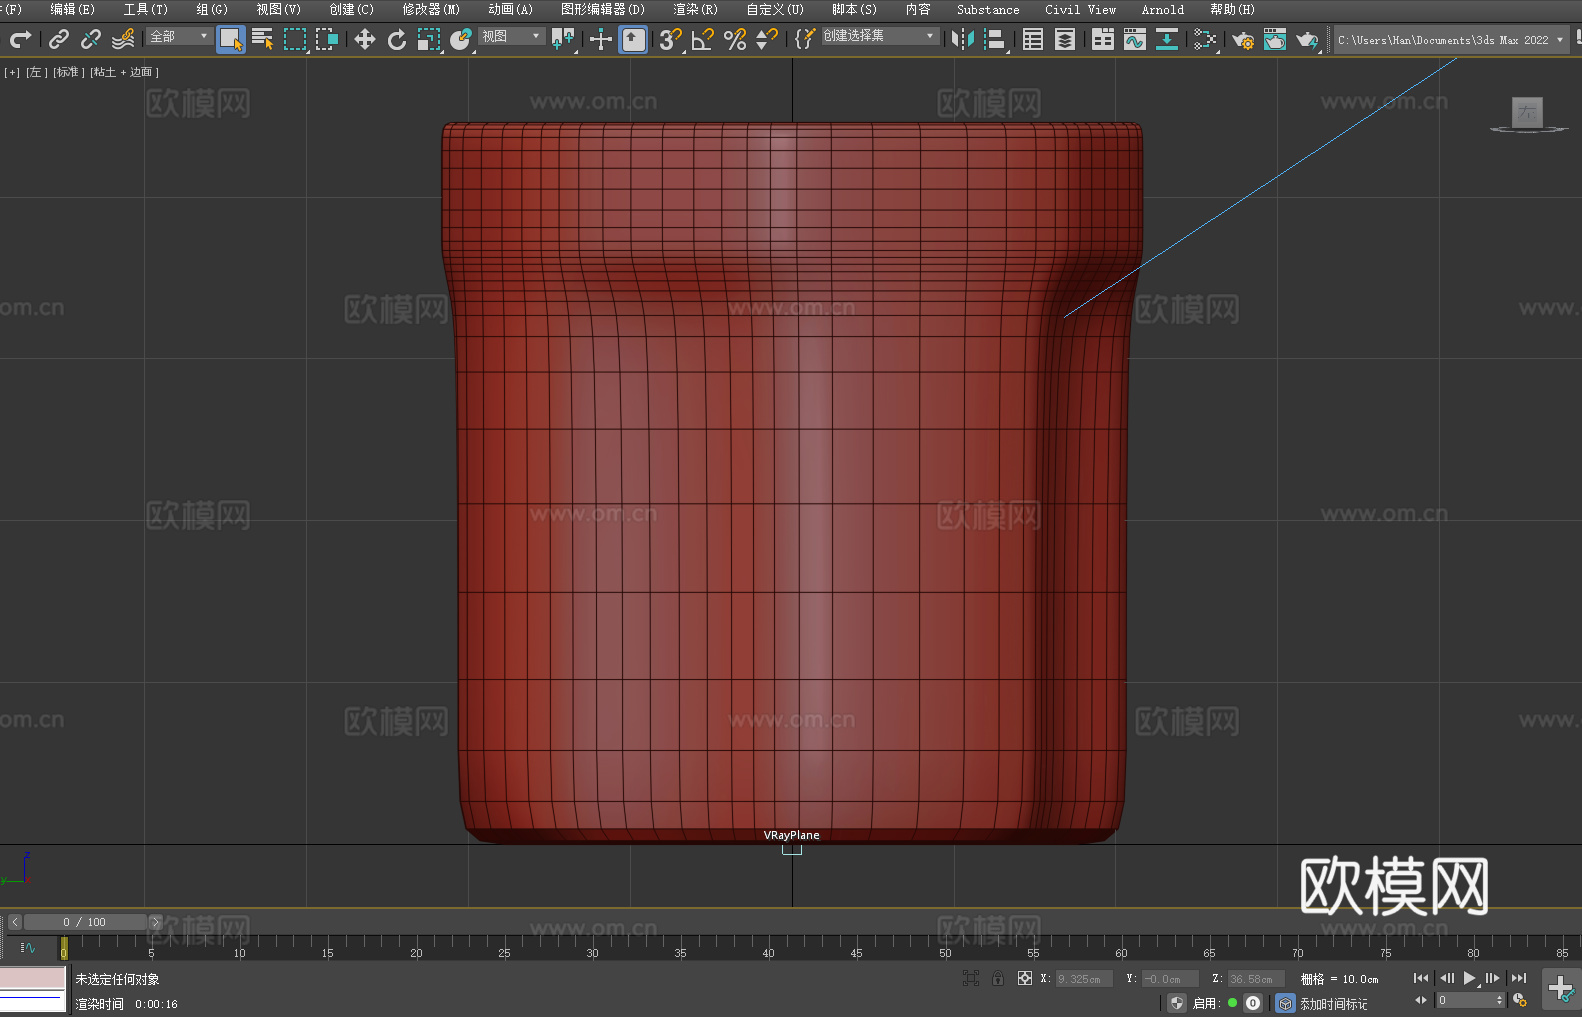Open the 编辑(E) menu

coord(72,10)
